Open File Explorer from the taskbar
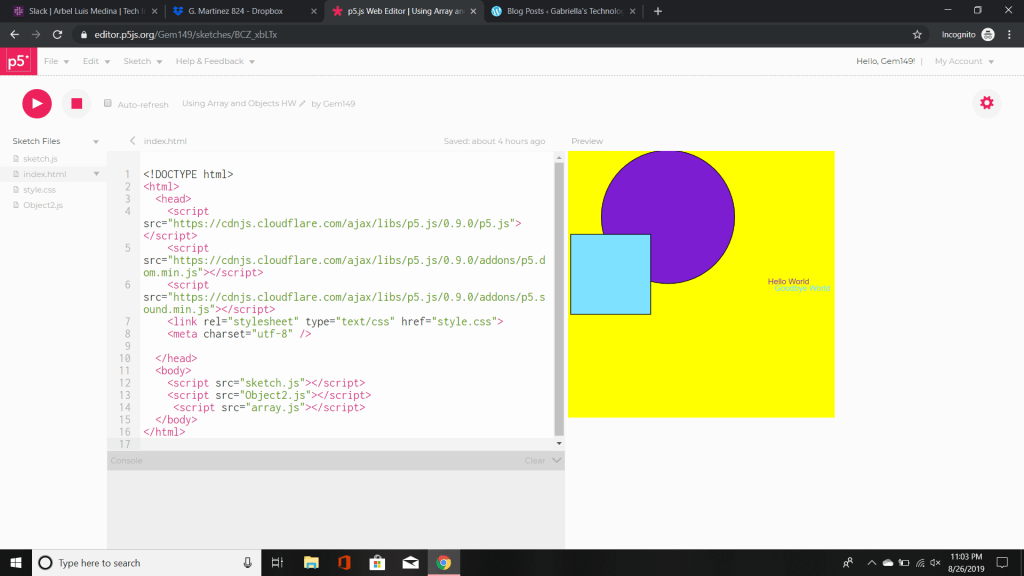 click(310, 563)
